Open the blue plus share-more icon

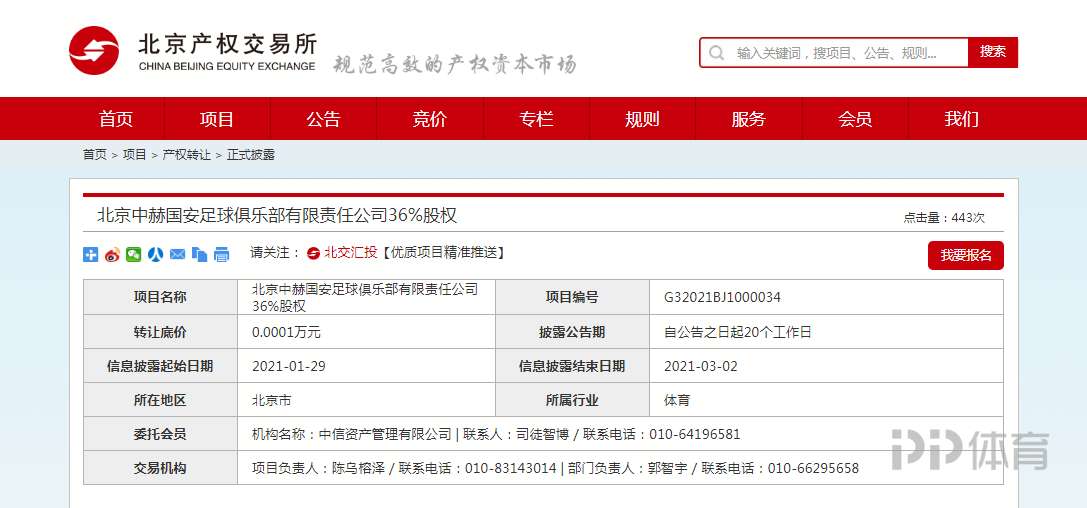tap(91, 254)
